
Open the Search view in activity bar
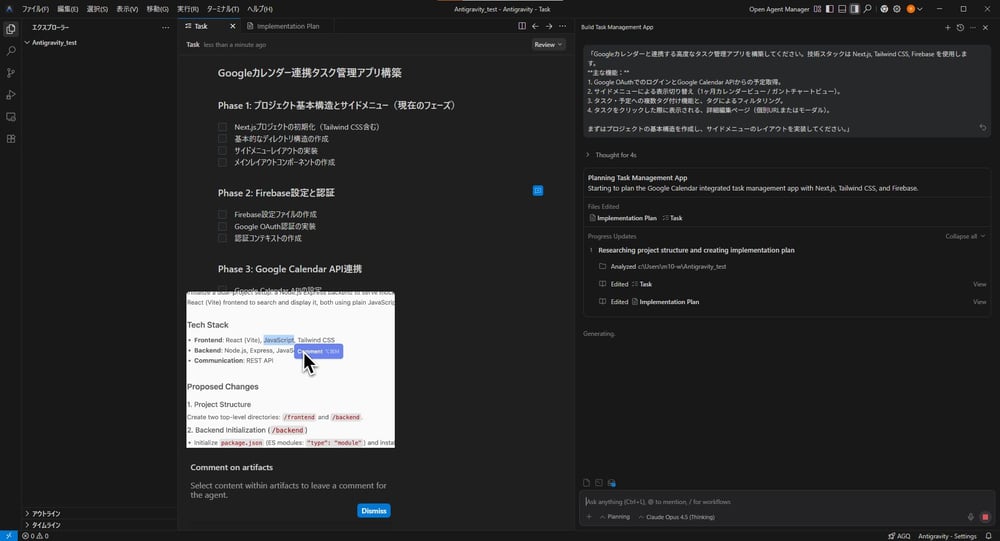click(11, 51)
